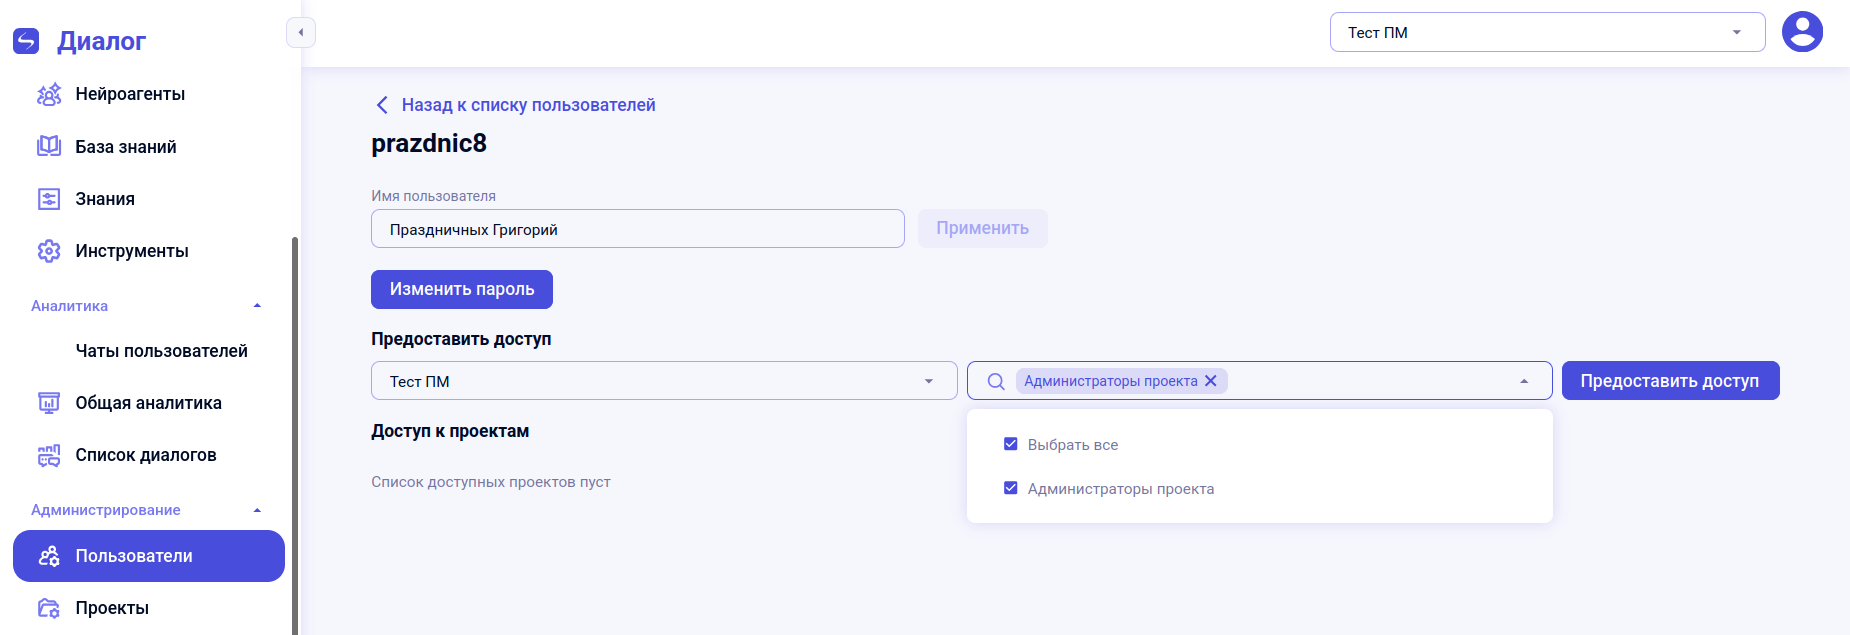This screenshot has width=1850, height=635.
Task: Open the Тест ПМ dropdown under Предоставить доступ
Action: 664,381
